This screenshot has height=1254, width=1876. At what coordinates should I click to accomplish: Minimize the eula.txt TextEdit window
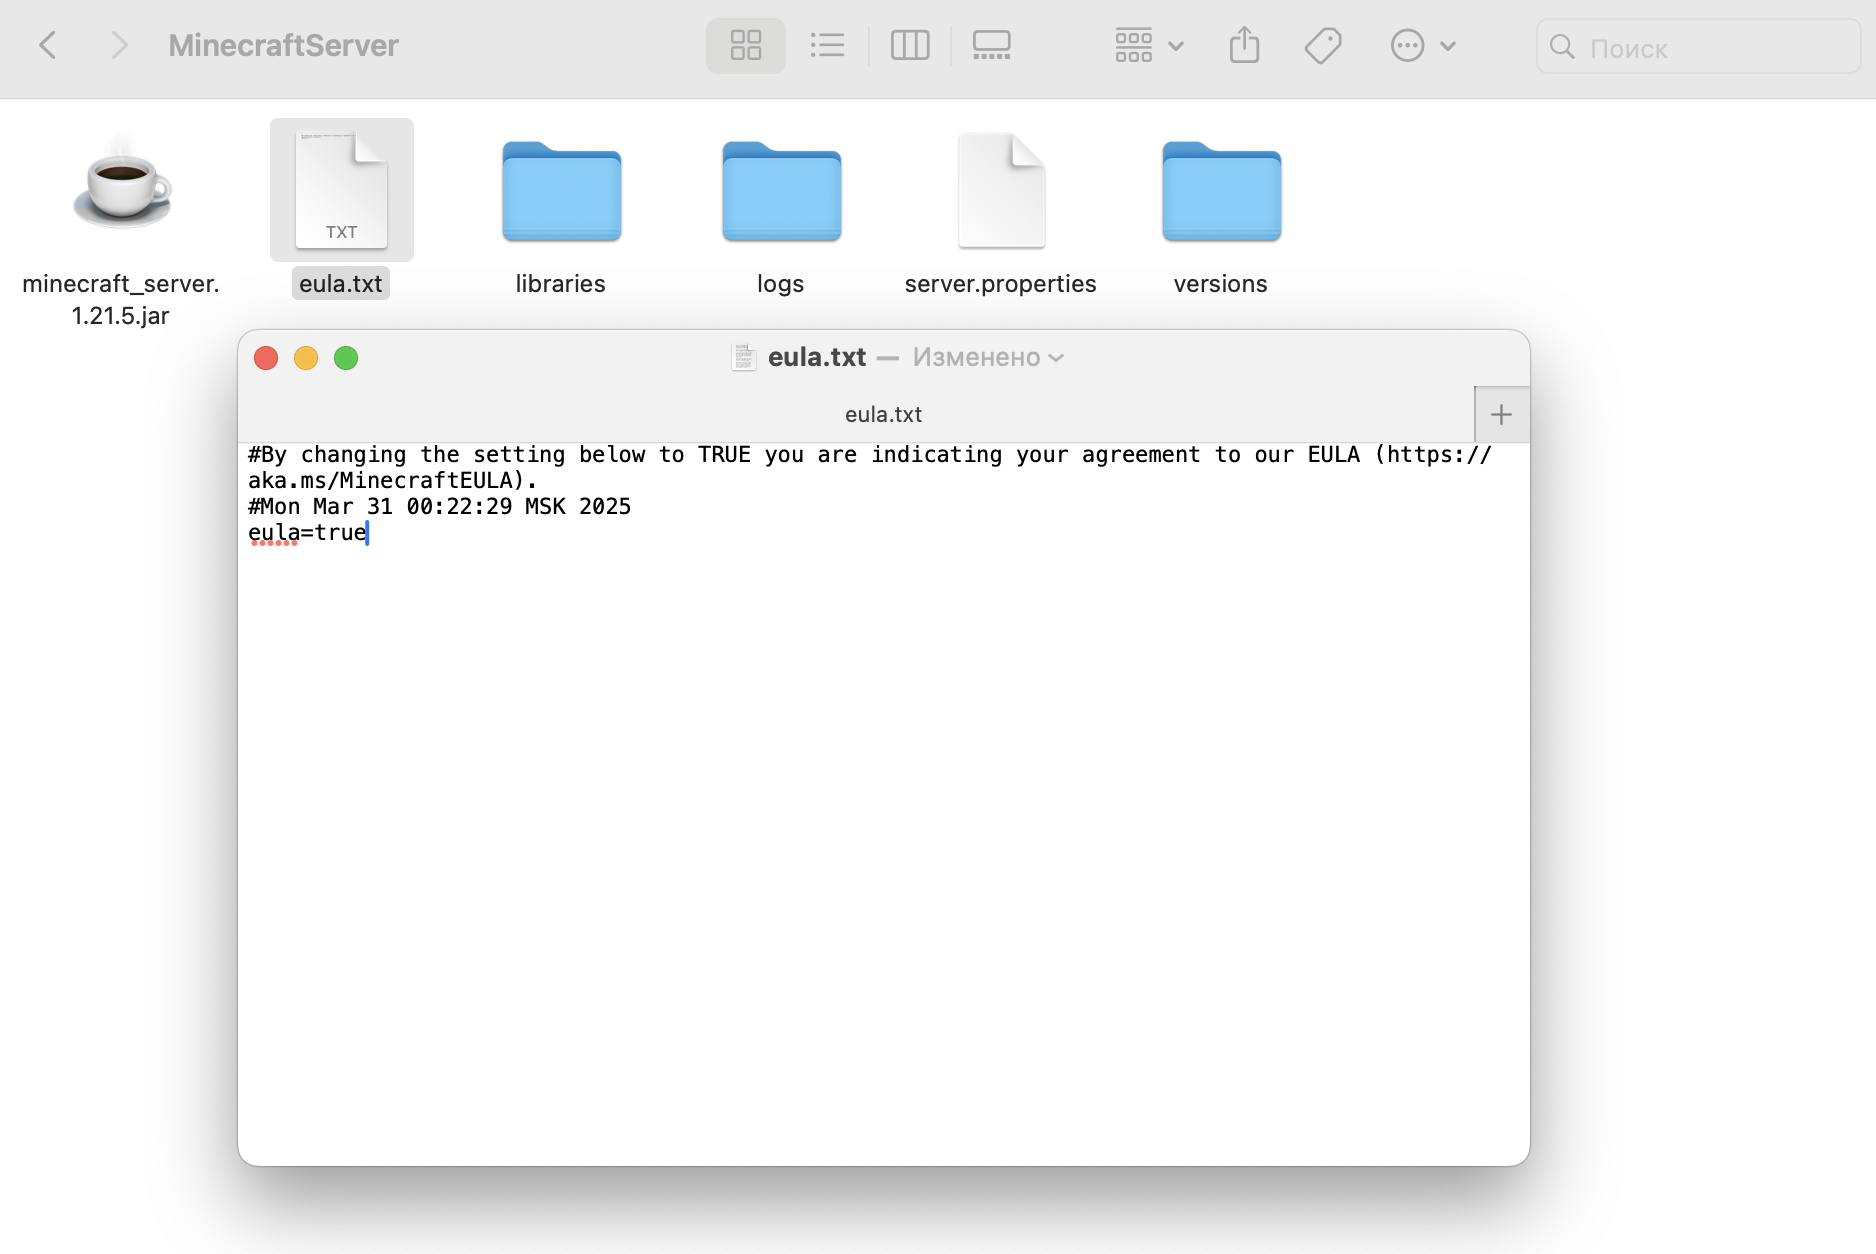click(x=306, y=358)
